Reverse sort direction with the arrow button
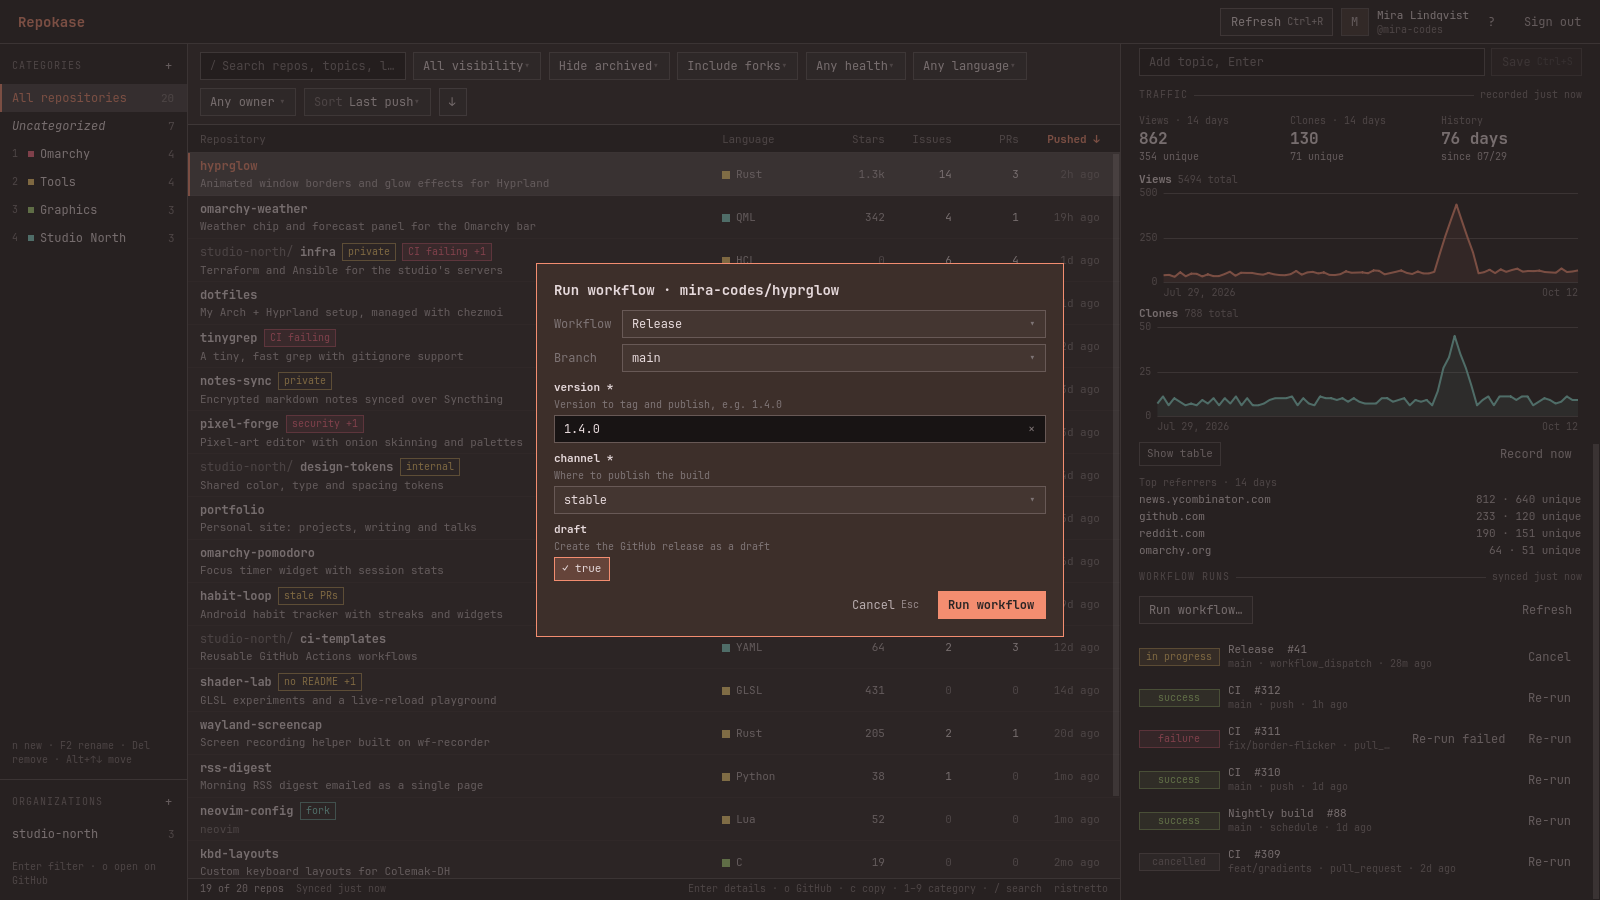 pos(452,102)
